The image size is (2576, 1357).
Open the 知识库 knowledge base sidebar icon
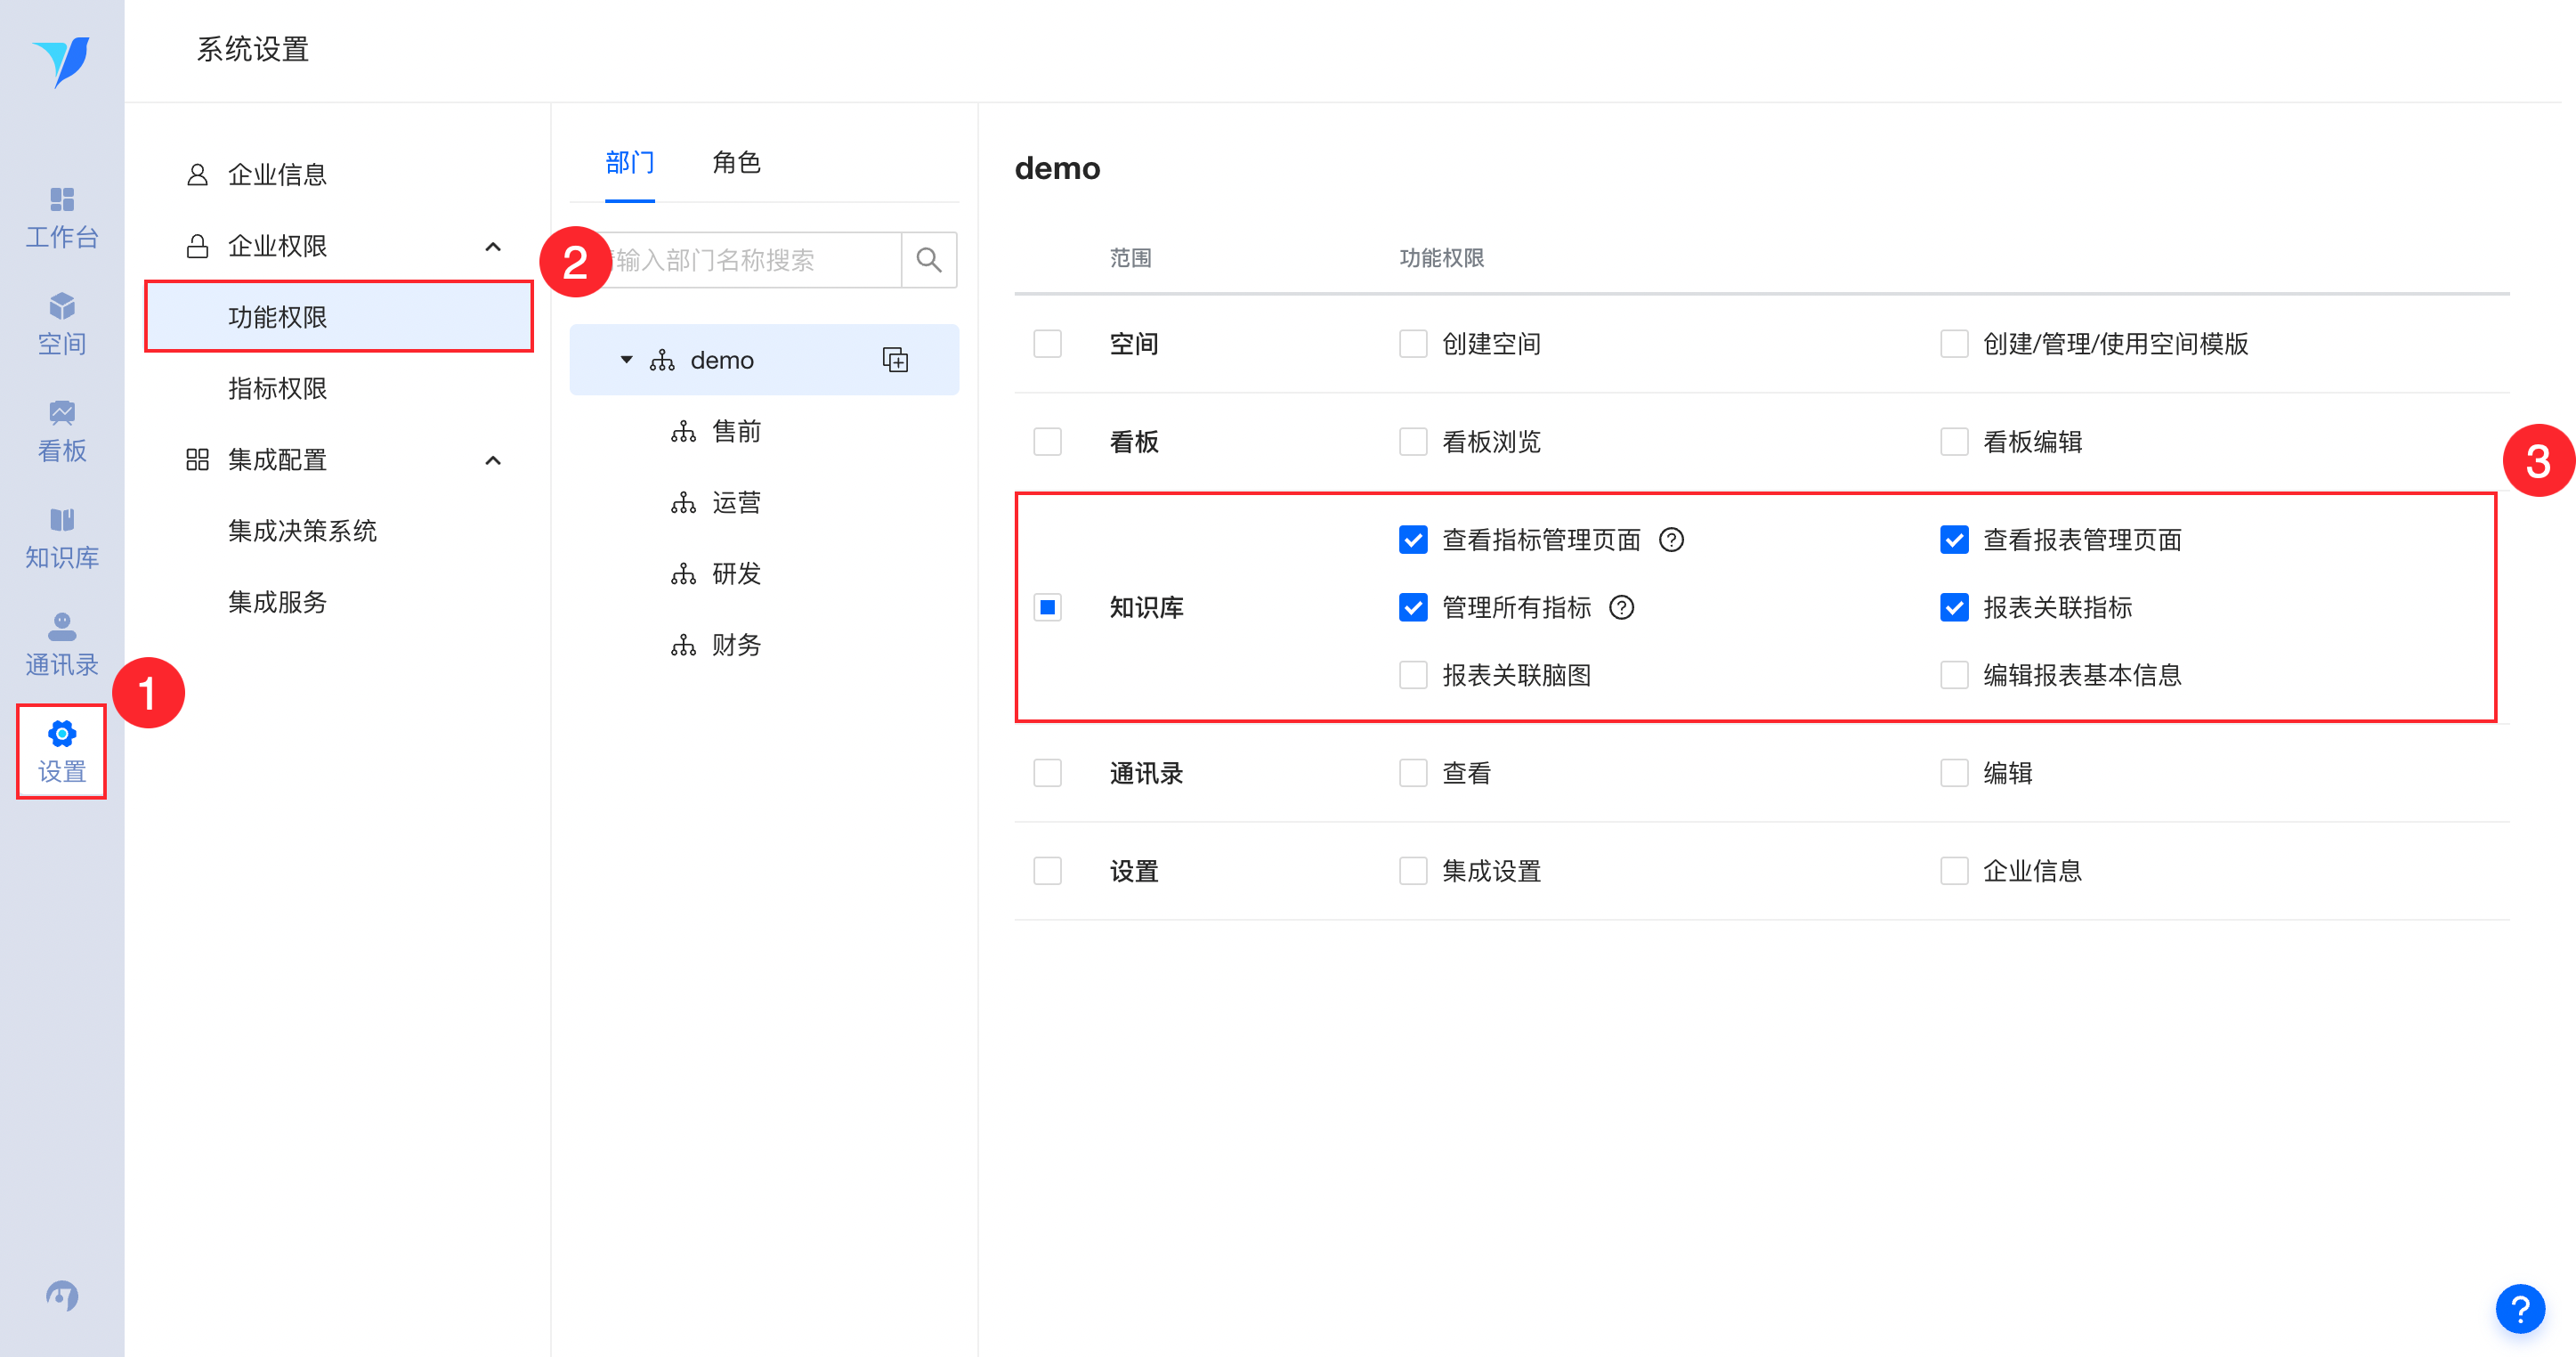point(61,538)
